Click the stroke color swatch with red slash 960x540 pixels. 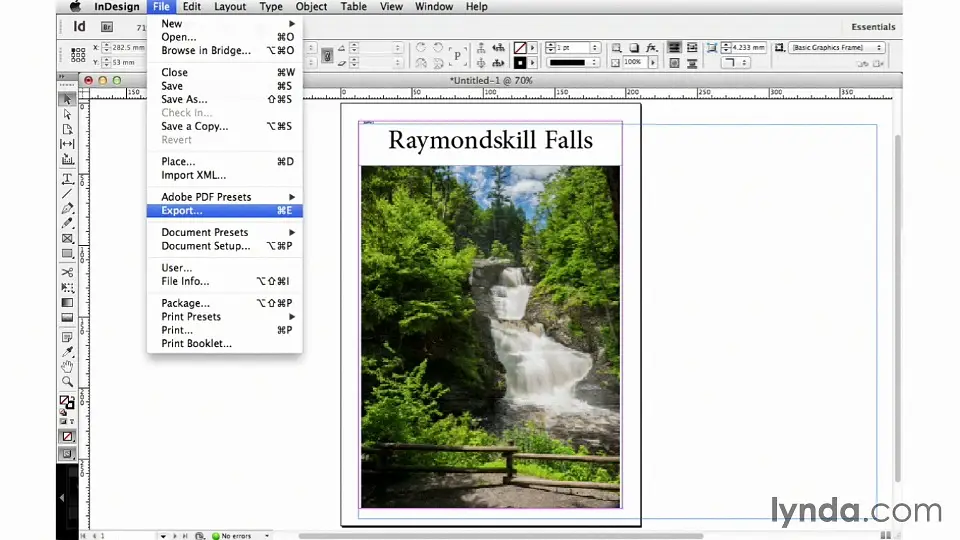coord(520,48)
